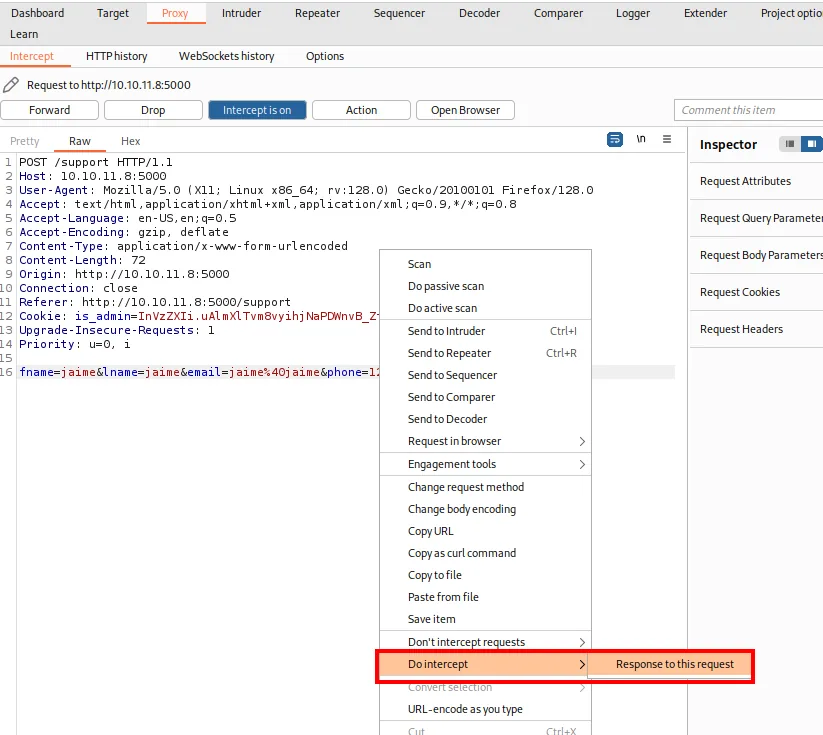Click the Content-Length: 72 header line
The height and width of the screenshot is (735, 823).
click(x=82, y=260)
